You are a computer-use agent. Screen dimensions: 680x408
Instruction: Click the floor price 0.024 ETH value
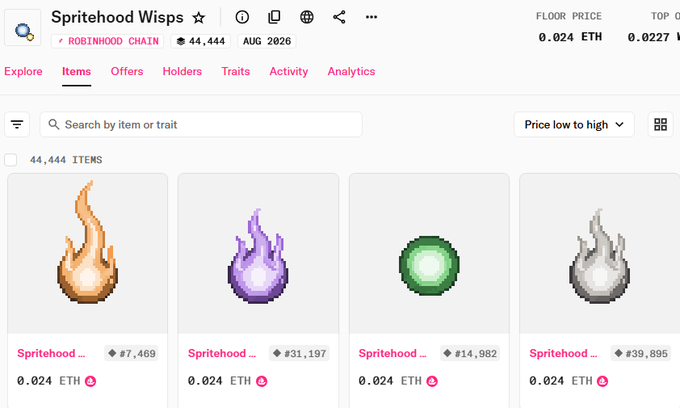click(x=570, y=37)
